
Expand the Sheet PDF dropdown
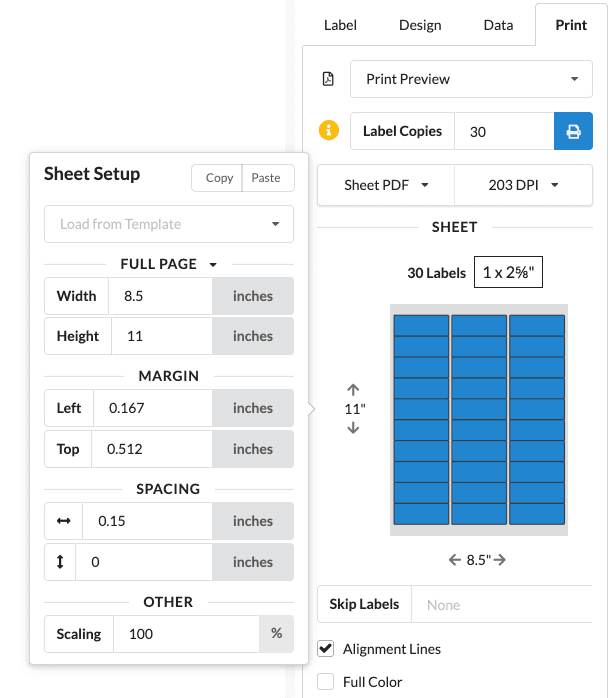click(x=386, y=185)
